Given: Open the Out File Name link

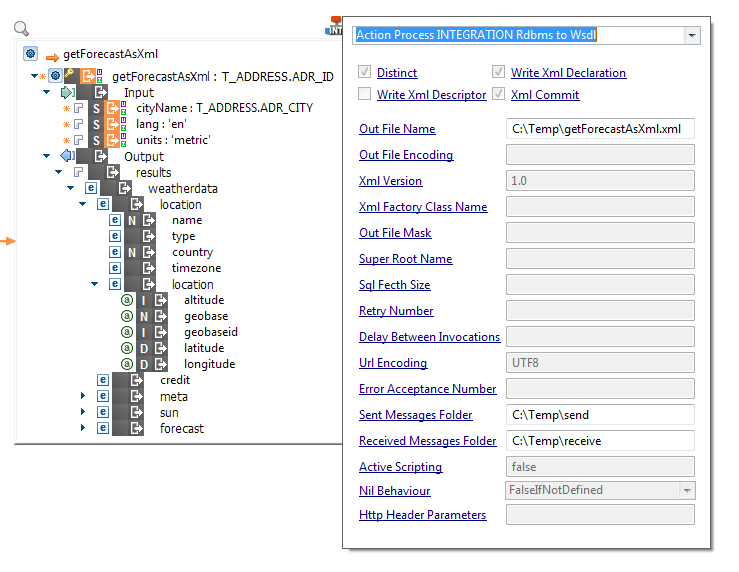Looking at the screenshot, I should 397,129.
